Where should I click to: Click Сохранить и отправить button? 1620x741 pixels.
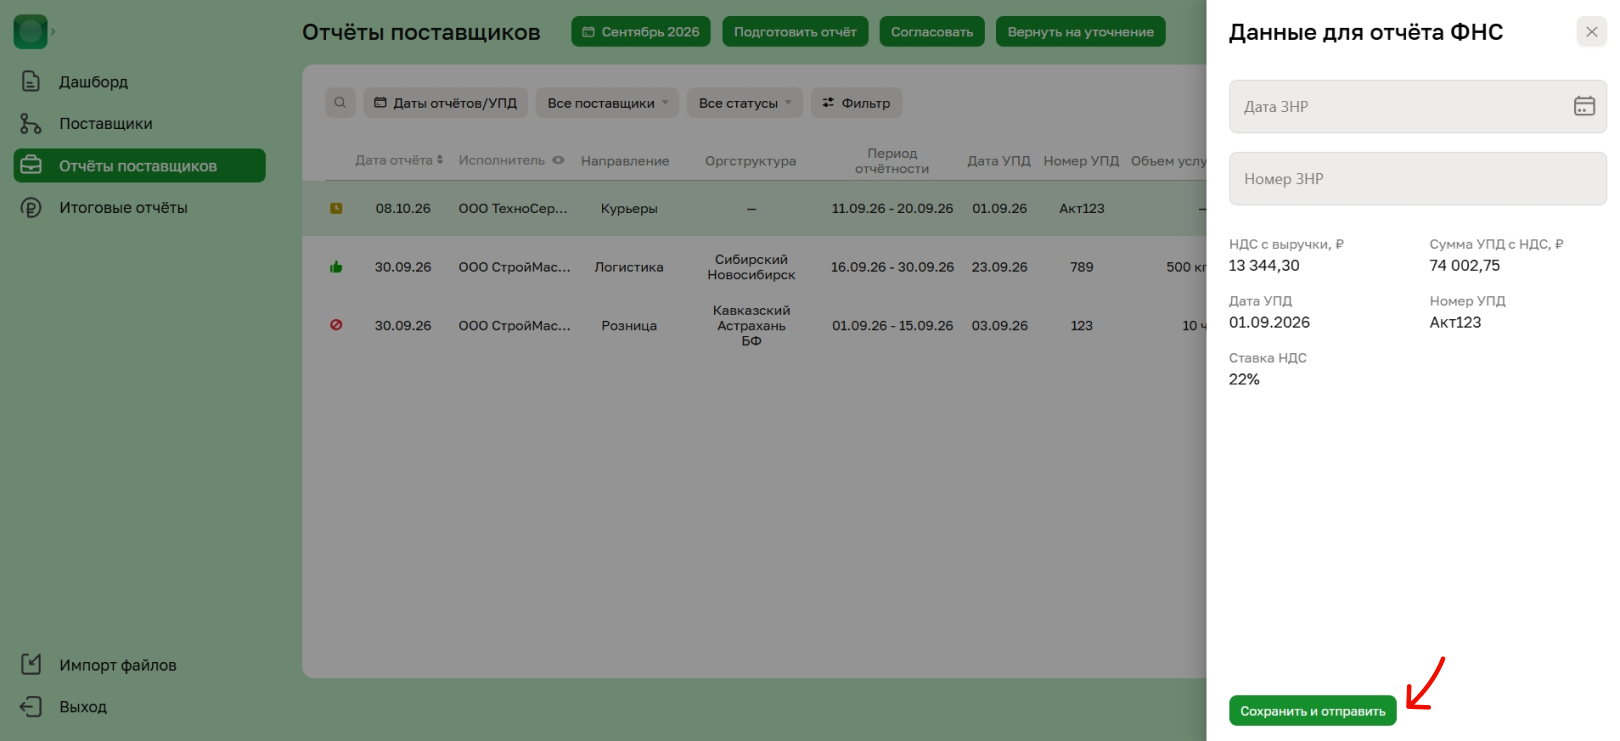tap(1313, 711)
